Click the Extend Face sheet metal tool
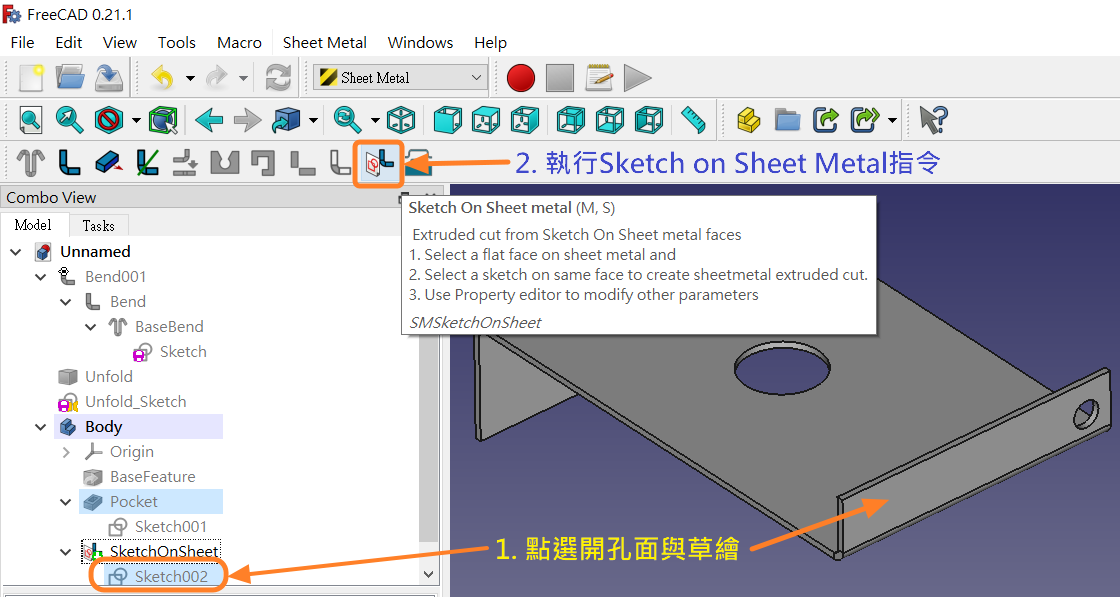The image size is (1120, 597). click(x=109, y=162)
